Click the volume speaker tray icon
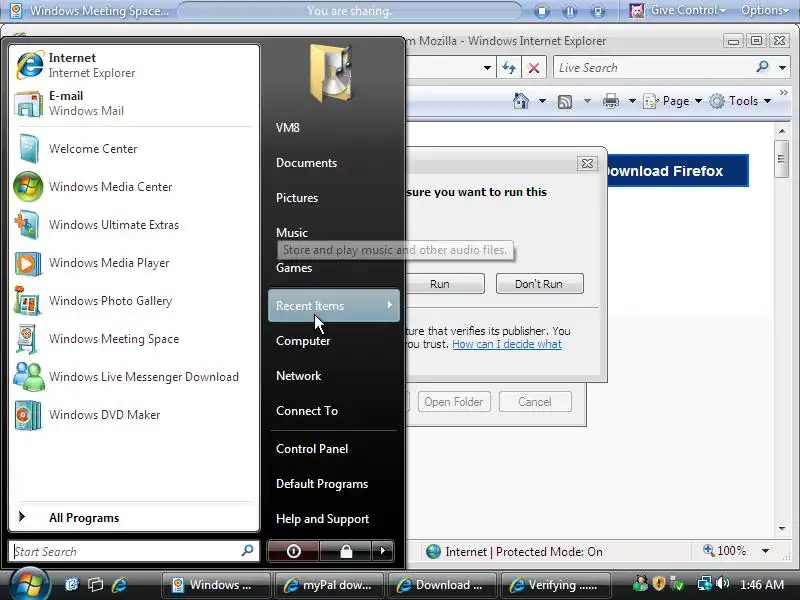Viewport: 800px width, 600px height. [x=722, y=583]
